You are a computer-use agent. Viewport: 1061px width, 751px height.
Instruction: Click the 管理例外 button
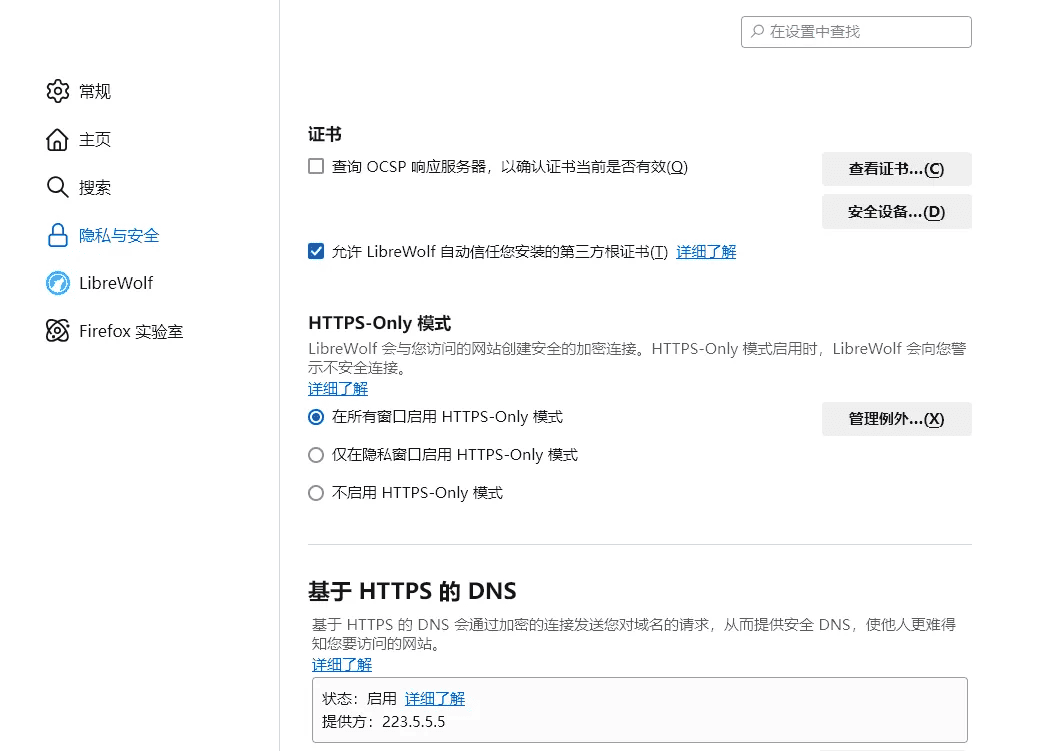pyautogui.click(x=897, y=419)
